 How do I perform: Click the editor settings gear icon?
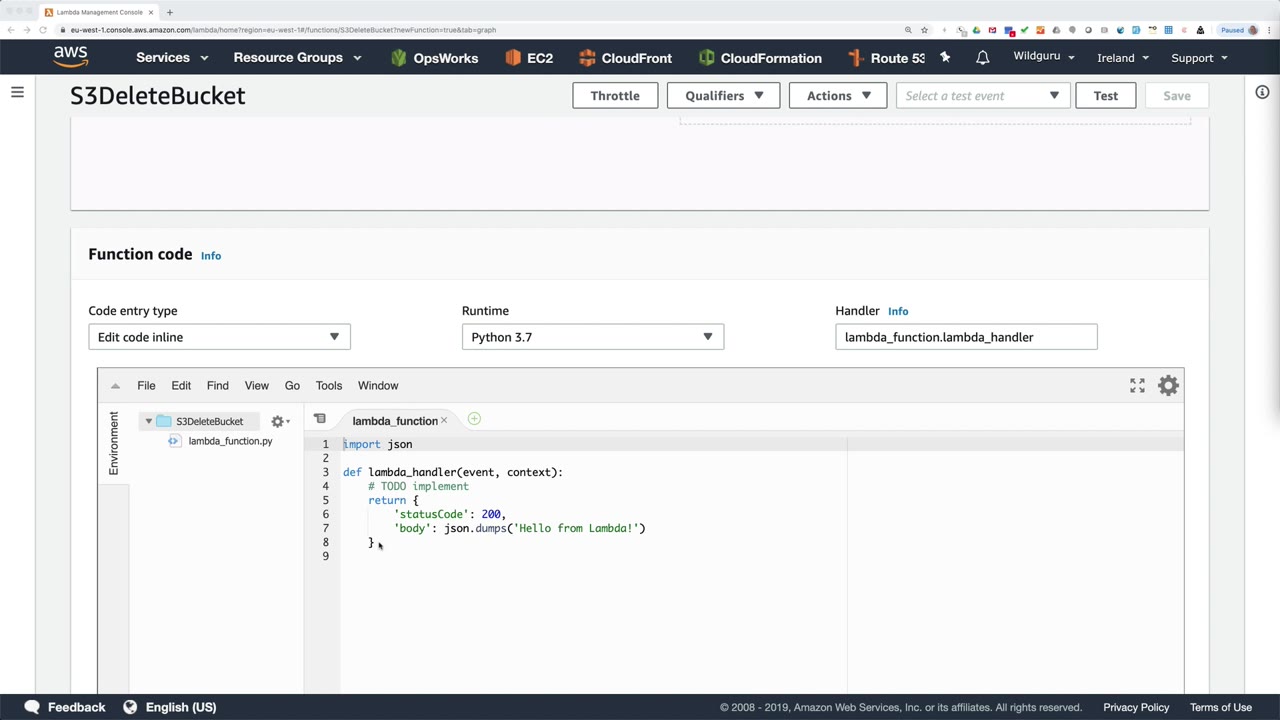point(1168,386)
